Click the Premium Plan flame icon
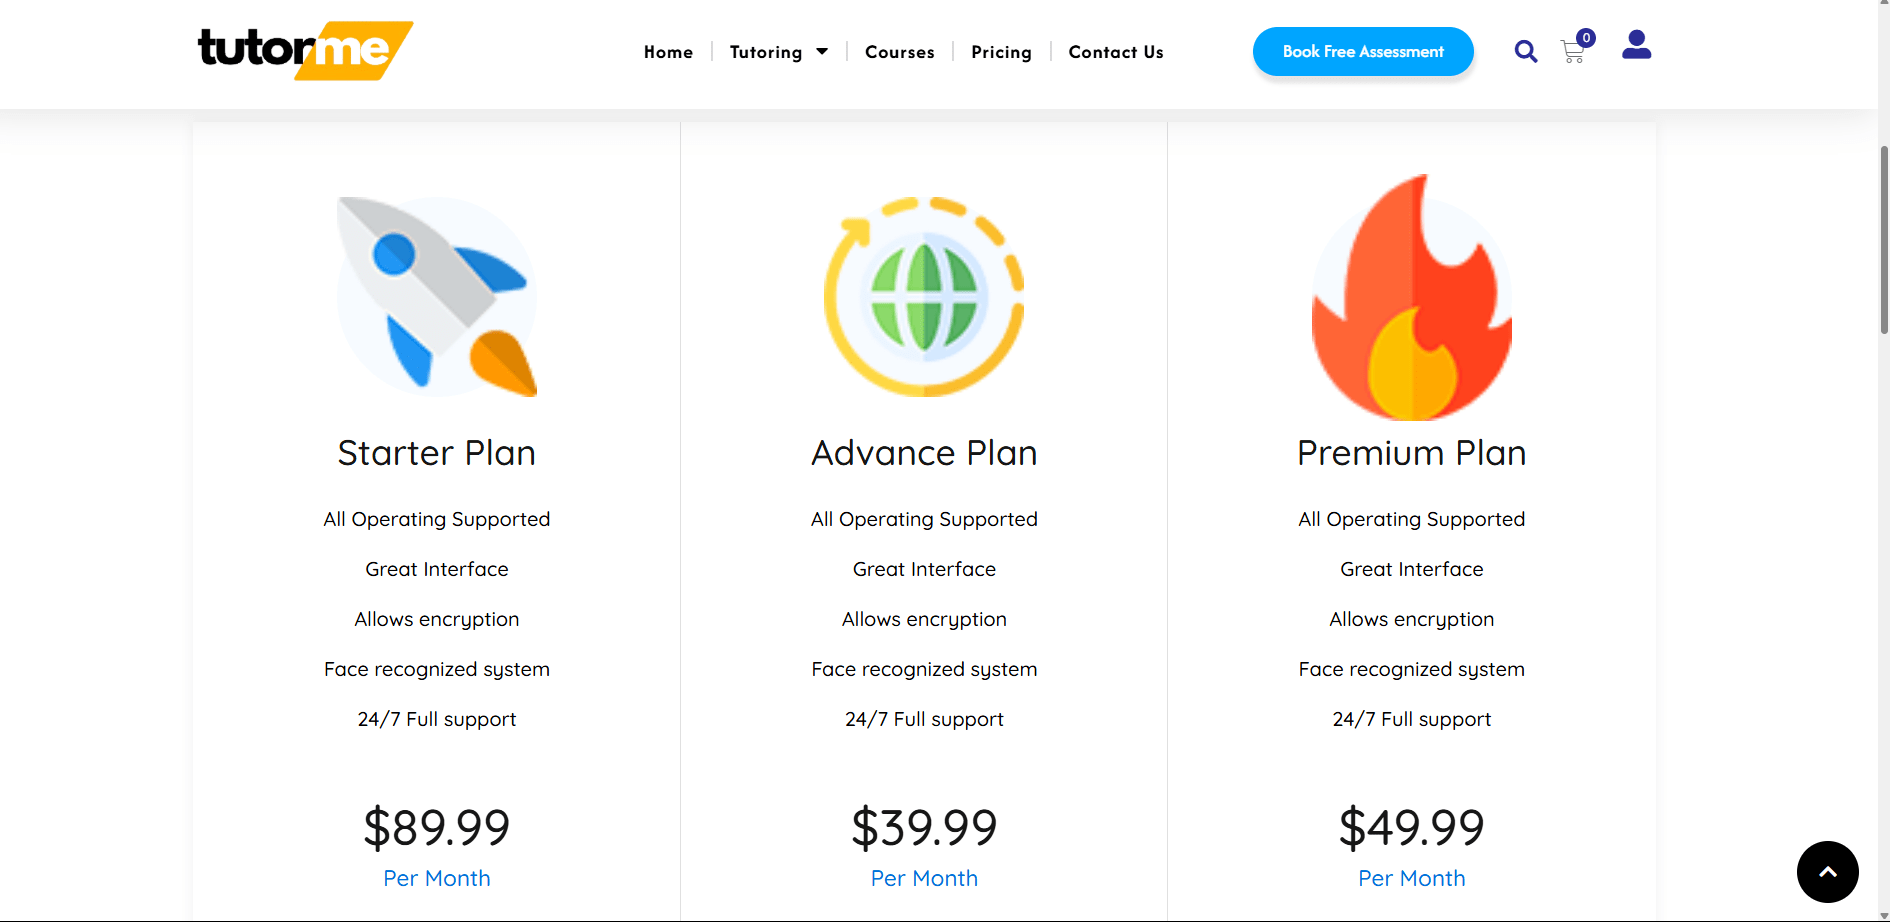1890x922 pixels. point(1411,299)
